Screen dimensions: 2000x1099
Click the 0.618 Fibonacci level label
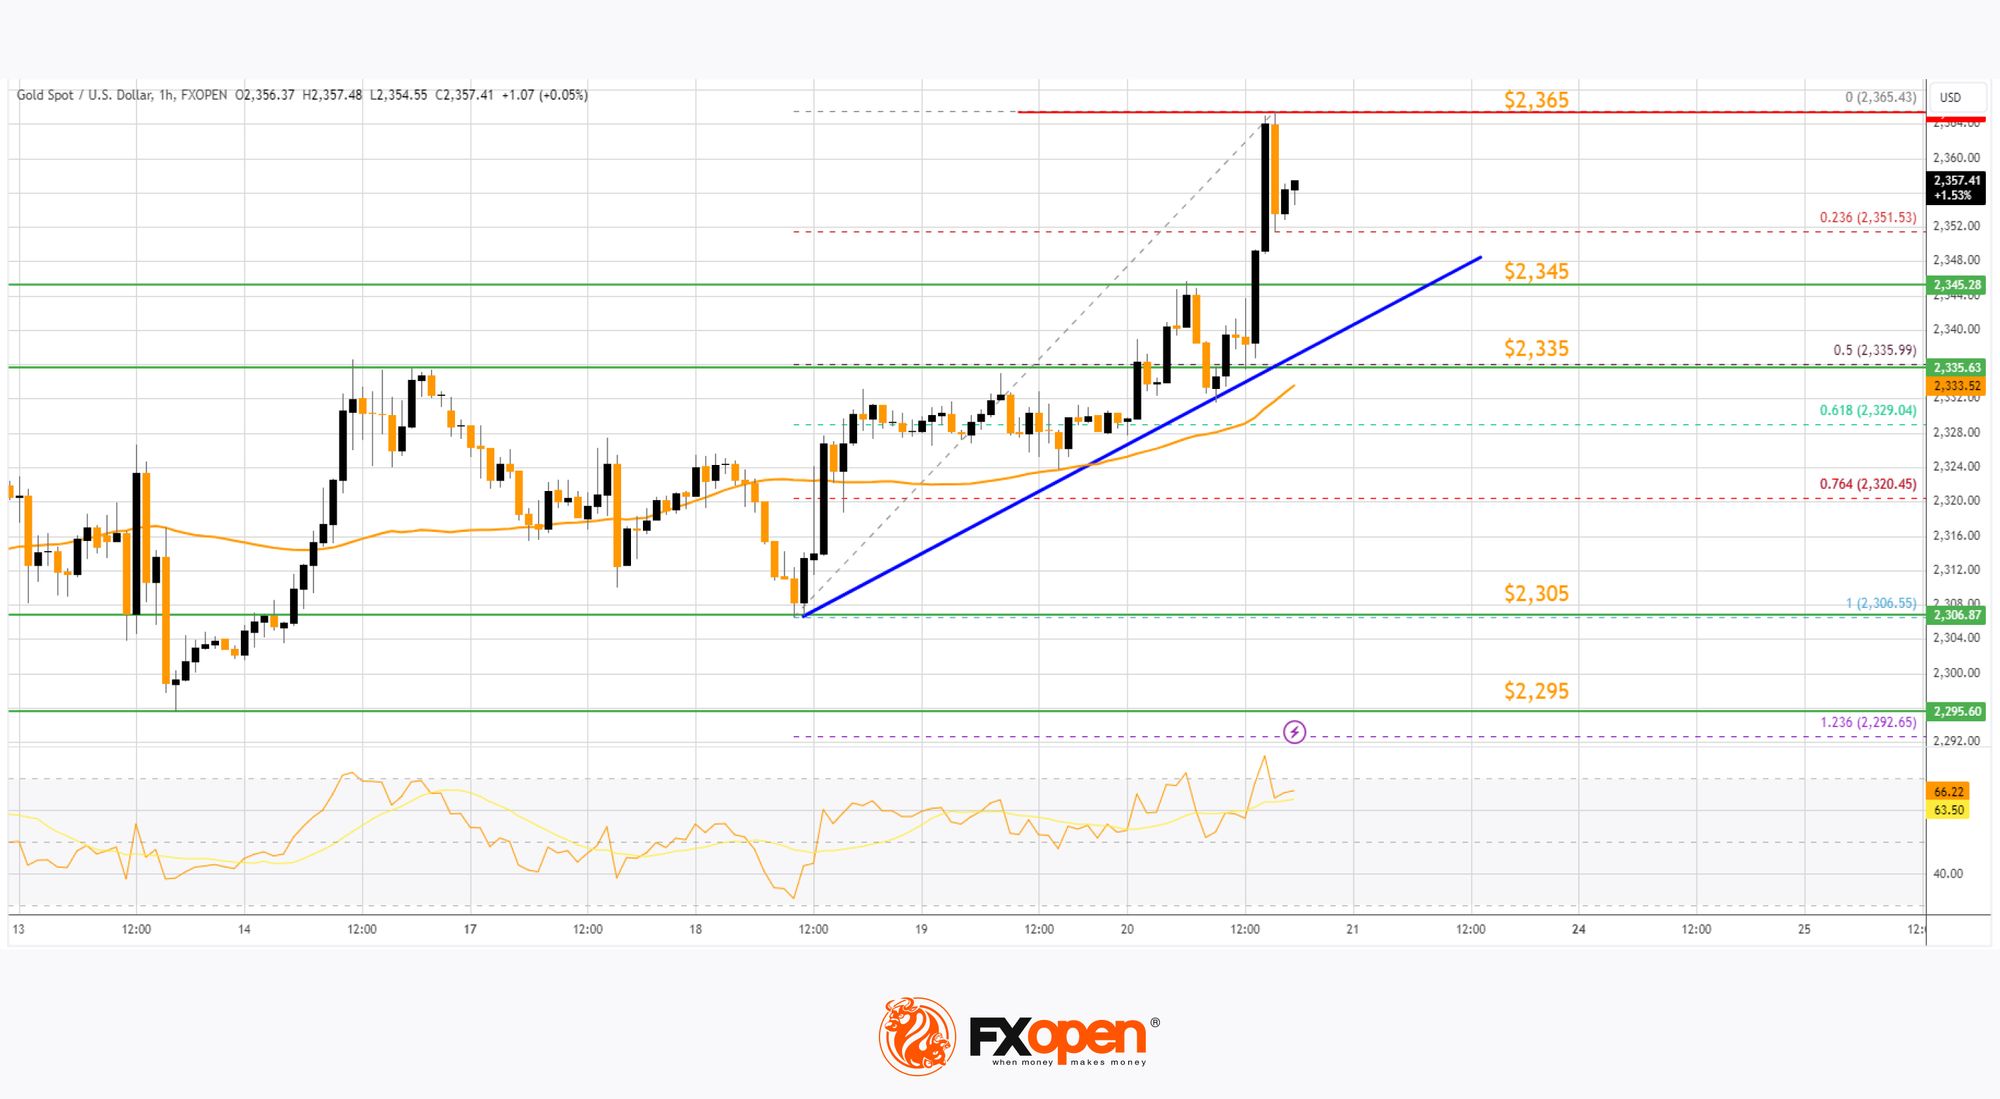1867,411
